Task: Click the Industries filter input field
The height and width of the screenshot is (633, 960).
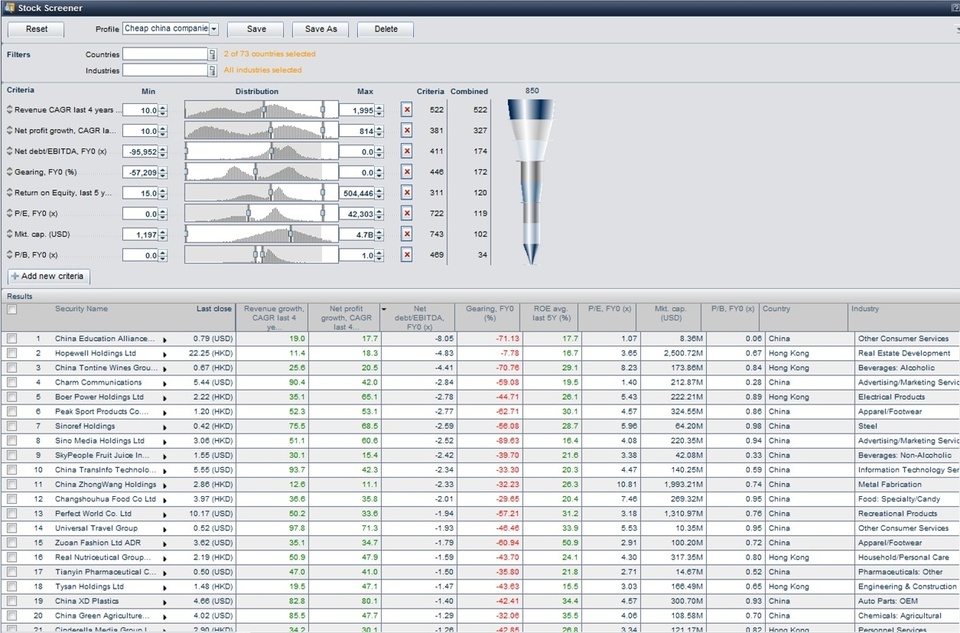Action: [165, 70]
